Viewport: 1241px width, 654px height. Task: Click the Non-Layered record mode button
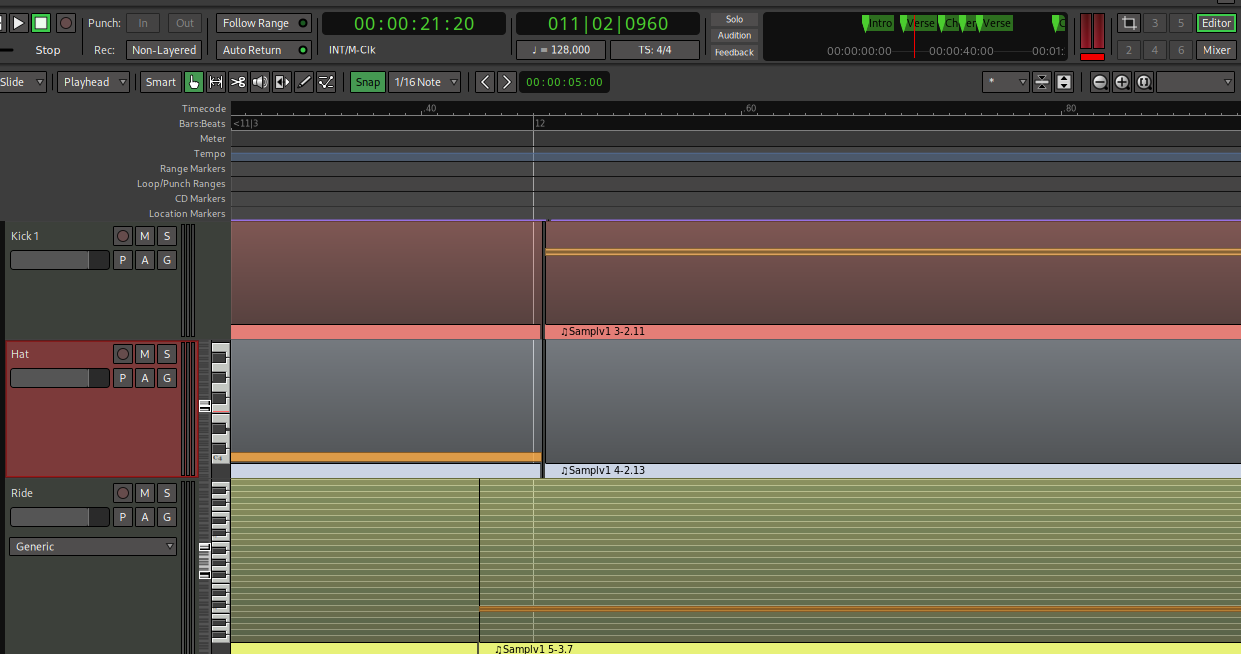pyautogui.click(x=163, y=50)
